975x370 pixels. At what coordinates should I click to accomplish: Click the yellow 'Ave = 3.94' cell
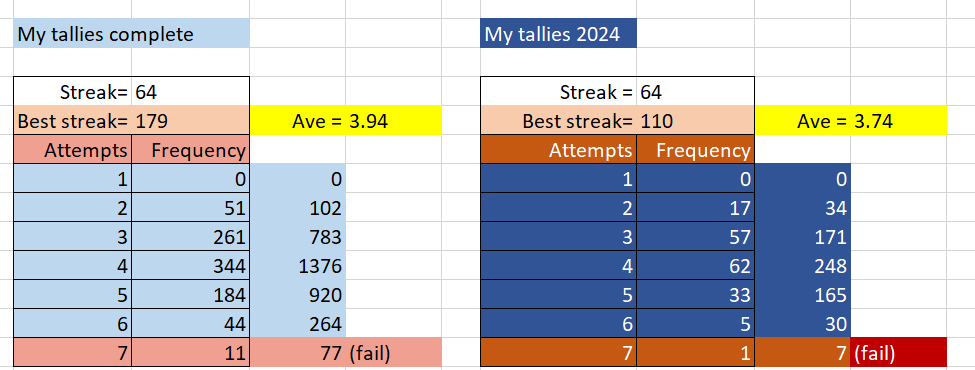pos(346,121)
